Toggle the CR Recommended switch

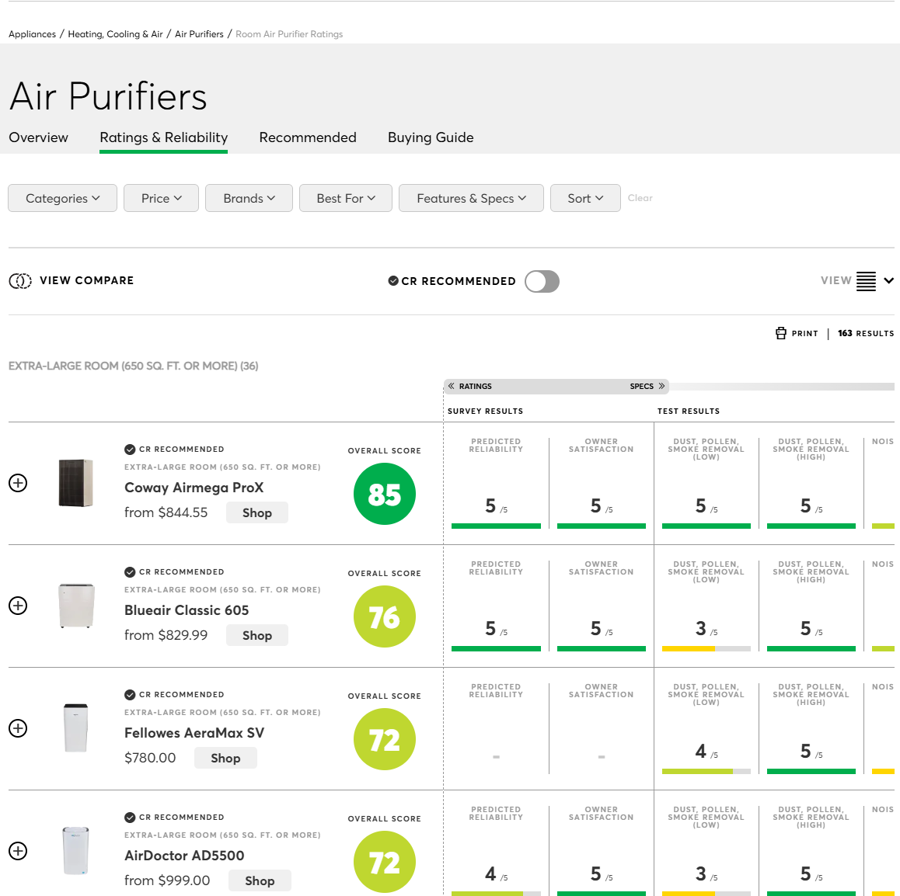click(x=542, y=281)
